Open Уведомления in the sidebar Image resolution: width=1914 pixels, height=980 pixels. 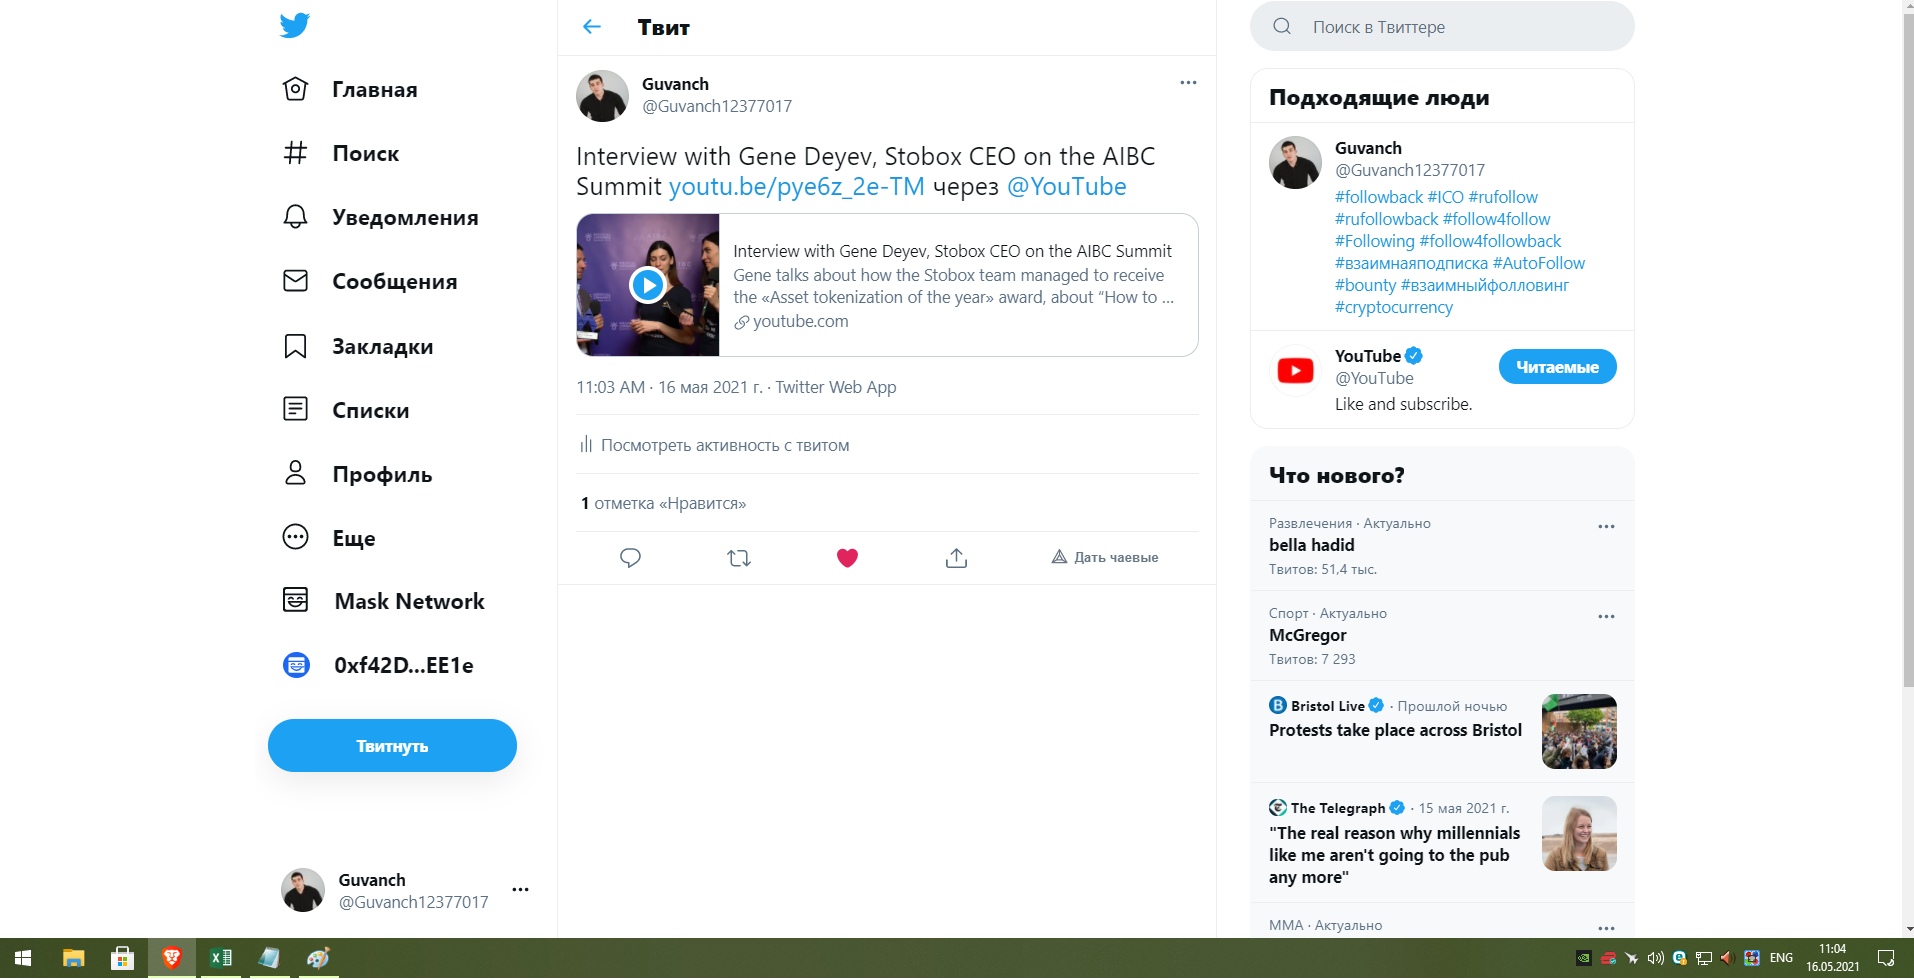pos(381,217)
